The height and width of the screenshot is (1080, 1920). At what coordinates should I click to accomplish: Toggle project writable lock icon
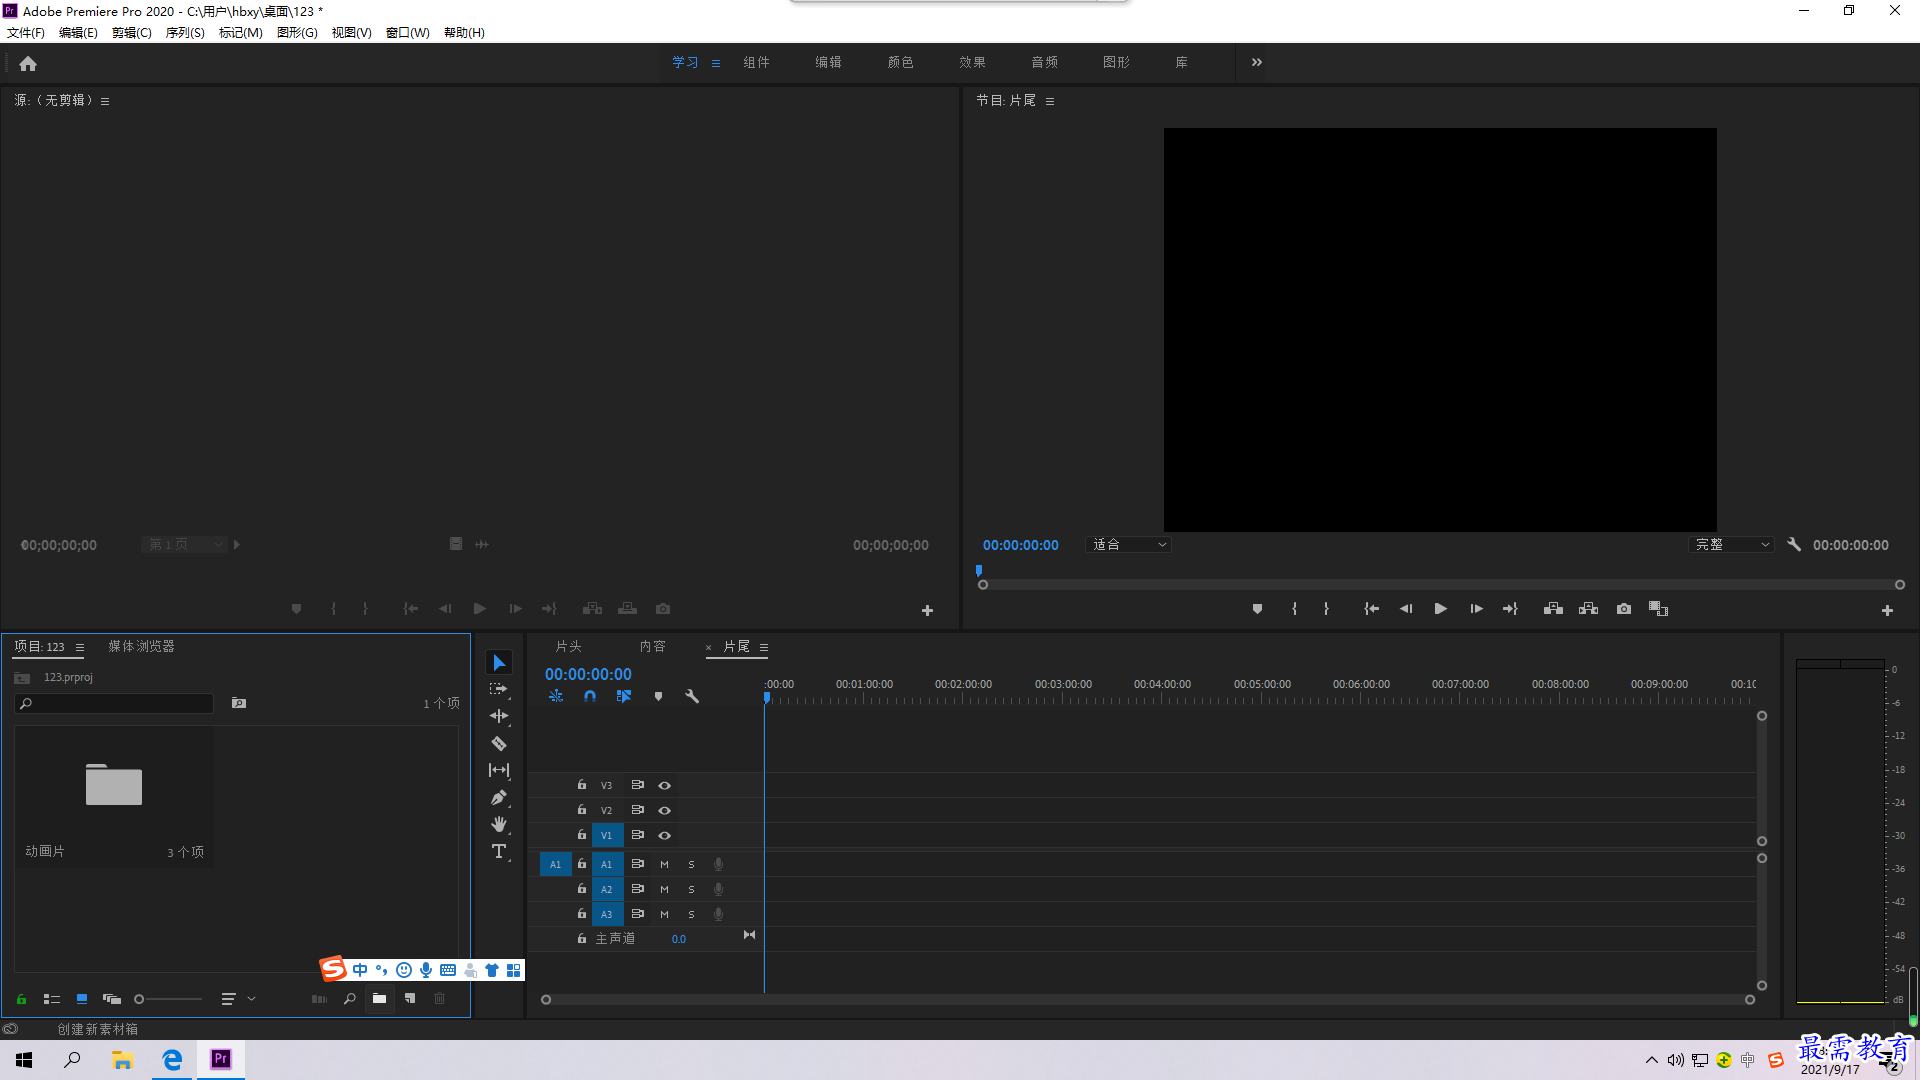click(21, 999)
